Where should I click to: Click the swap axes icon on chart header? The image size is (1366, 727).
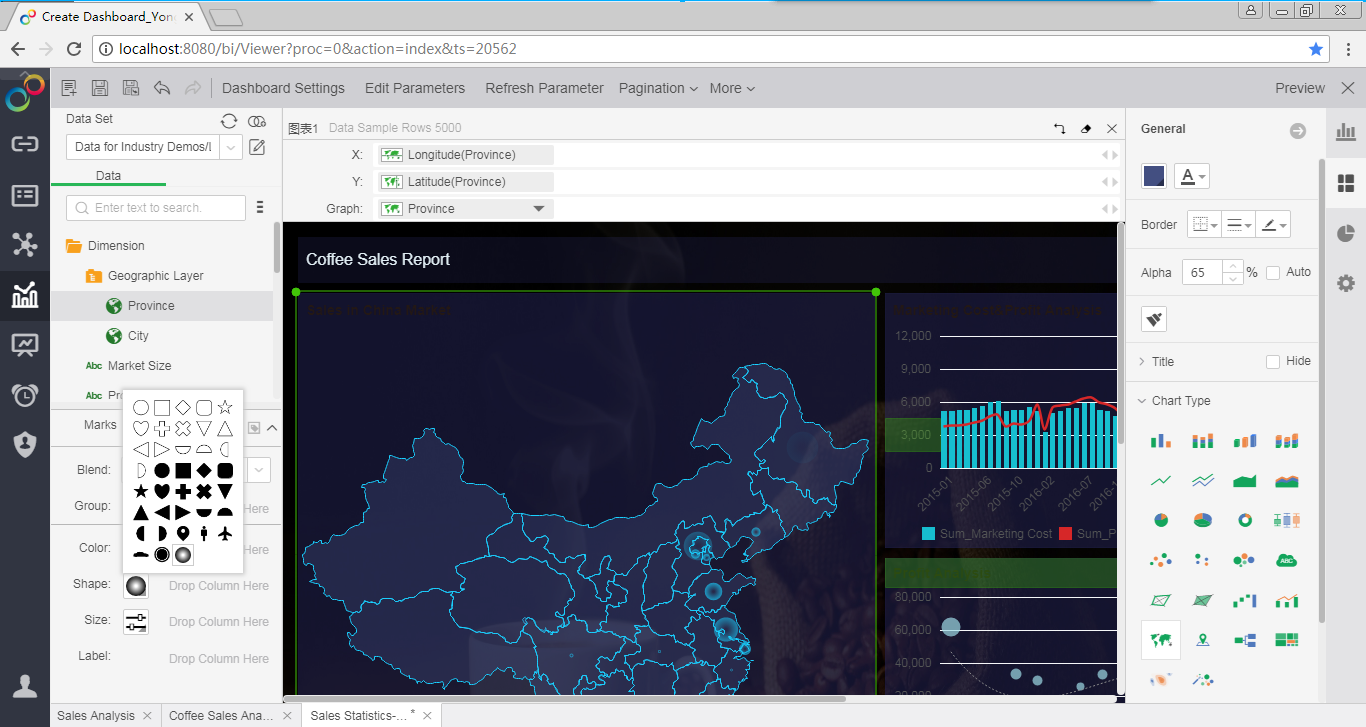(x=1060, y=128)
